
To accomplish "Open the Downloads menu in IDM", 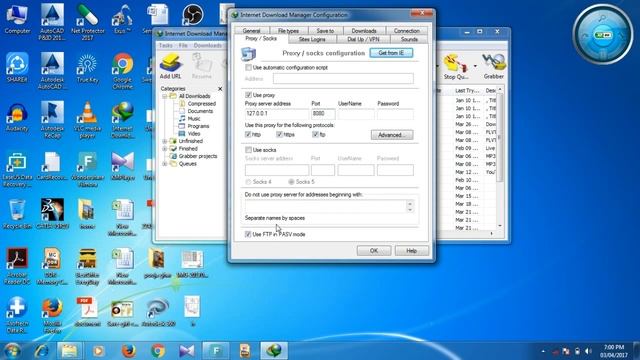I will click(208, 45).
